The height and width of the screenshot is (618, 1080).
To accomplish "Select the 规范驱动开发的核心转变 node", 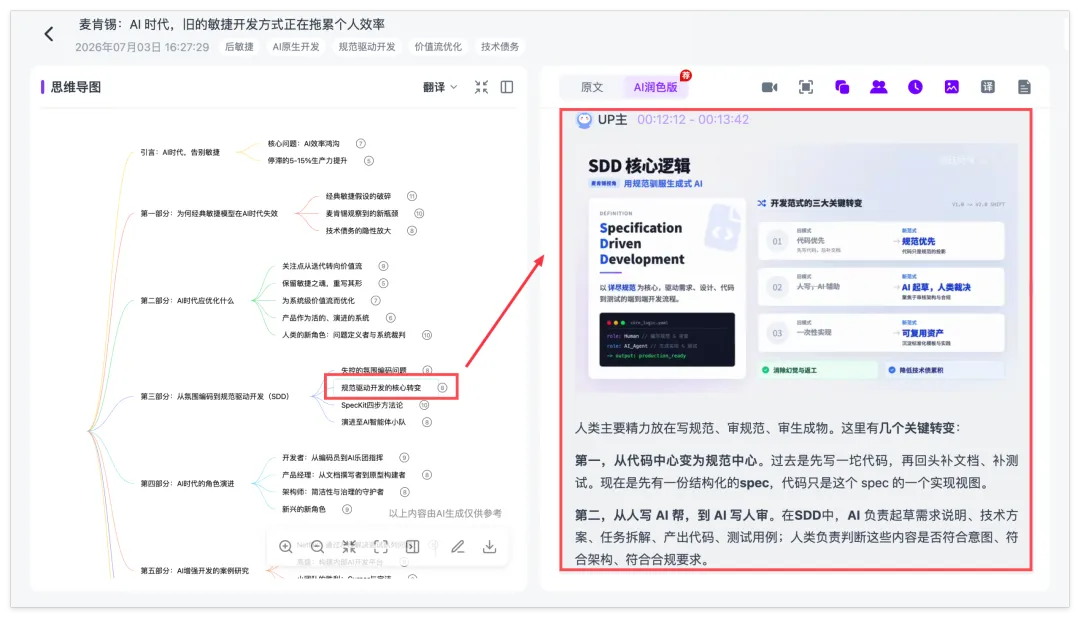I will coord(381,388).
